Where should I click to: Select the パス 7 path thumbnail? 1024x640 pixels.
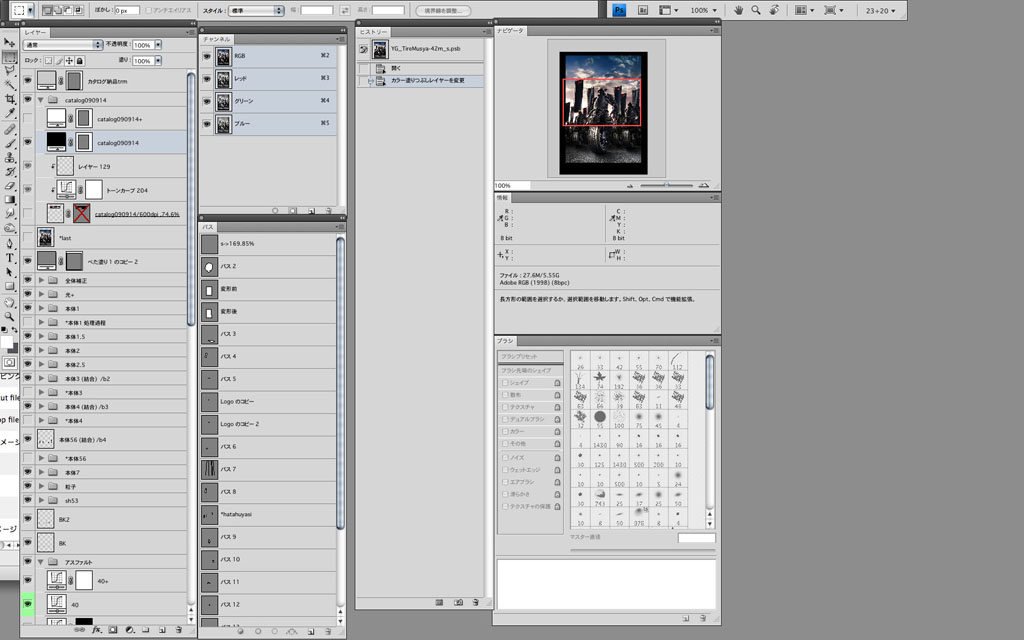point(209,469)
